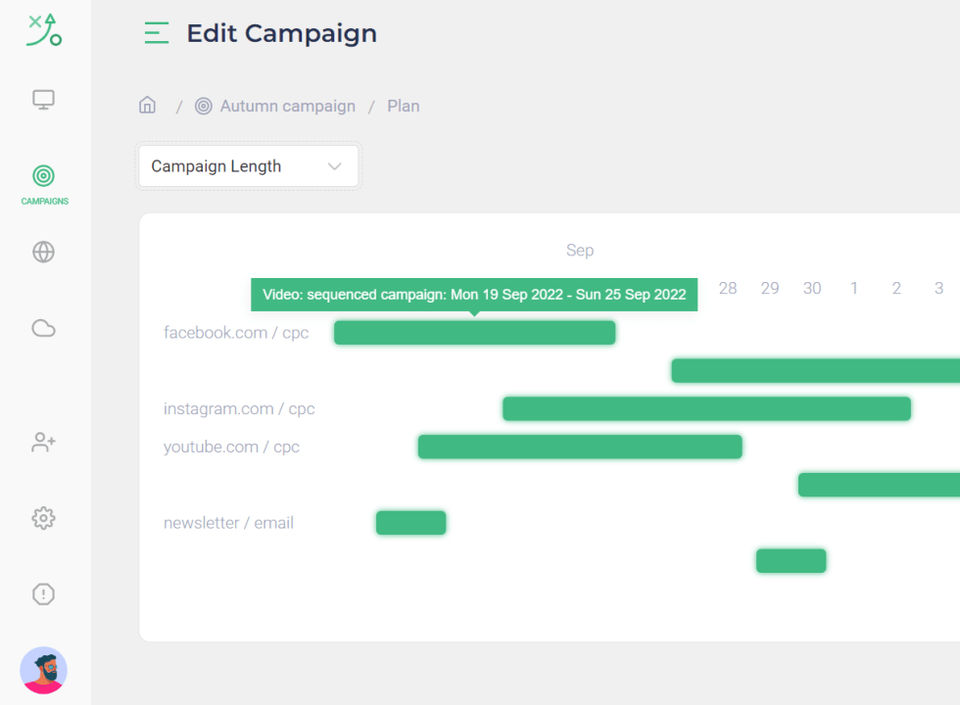Viewport: 960px width, 705px height.
Task: Go to home via breadcrumb house icon
Action: point(147,105)
